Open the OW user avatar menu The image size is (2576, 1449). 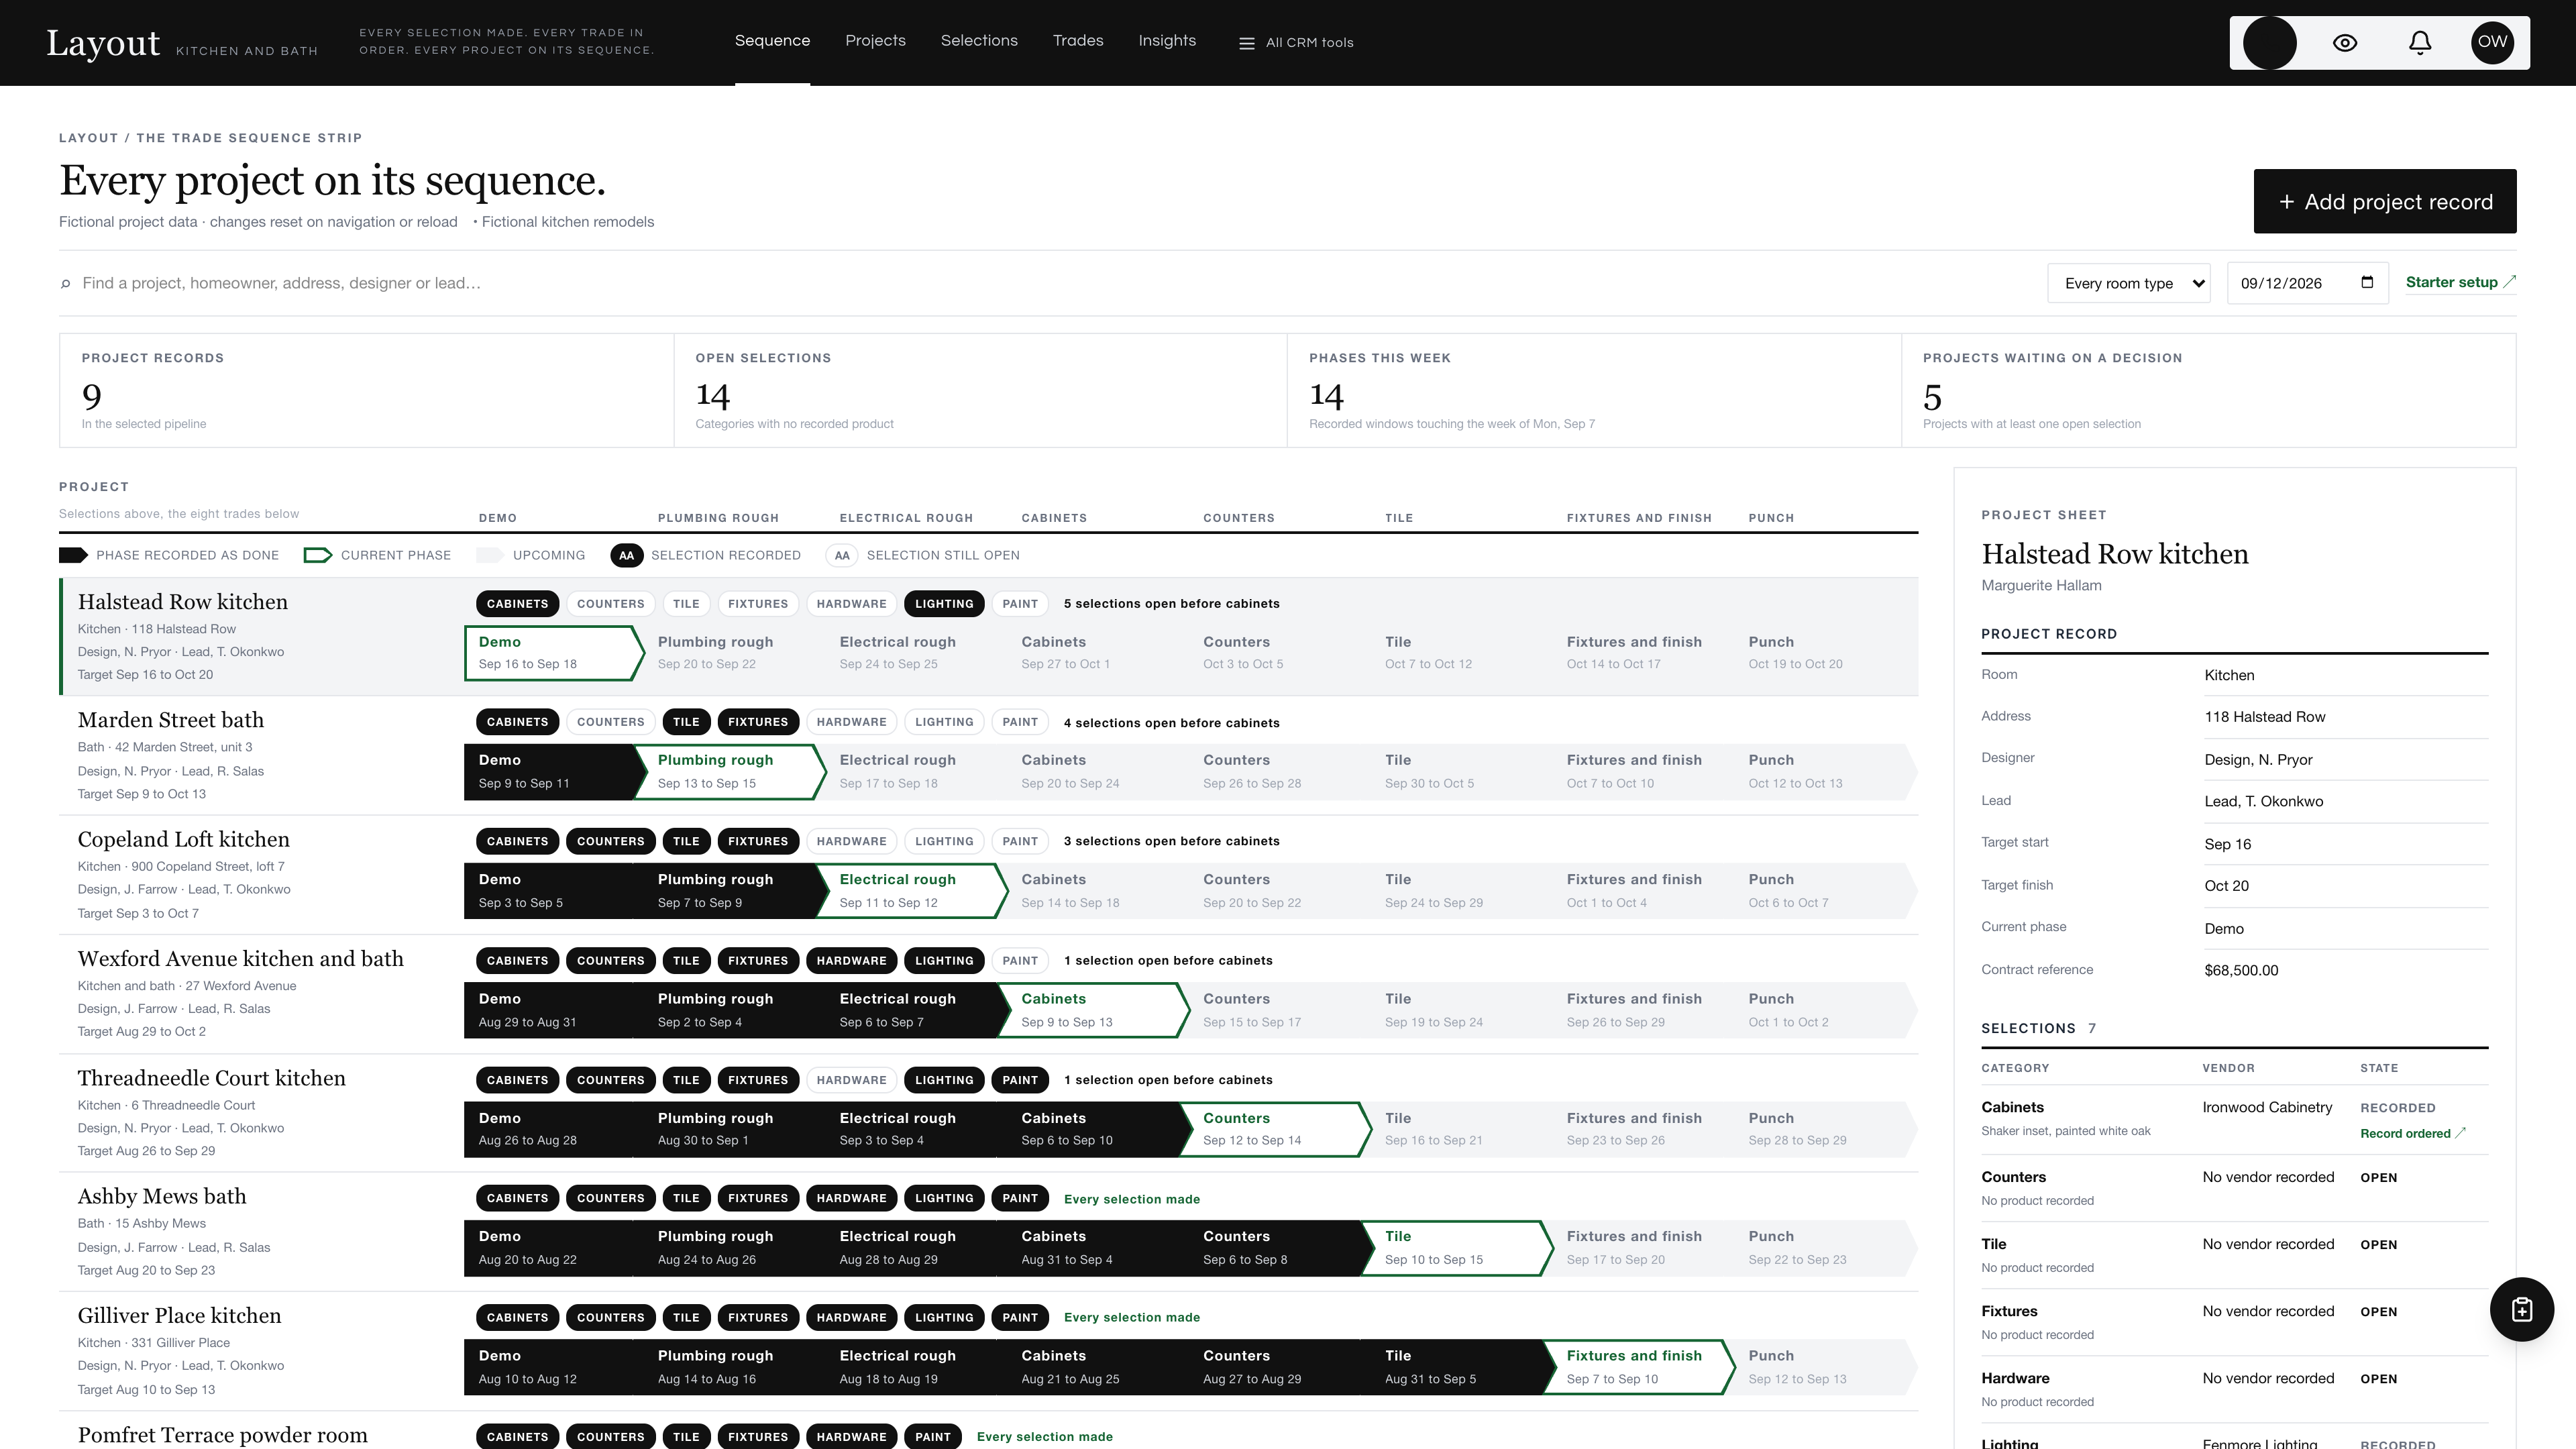pos(2492,42)
